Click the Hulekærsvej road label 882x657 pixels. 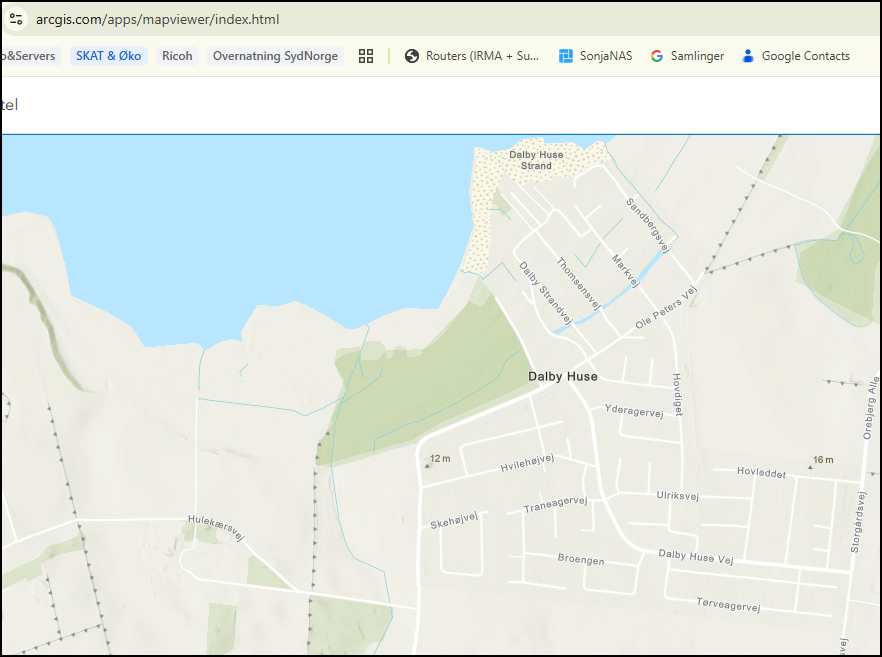[216, 524]
